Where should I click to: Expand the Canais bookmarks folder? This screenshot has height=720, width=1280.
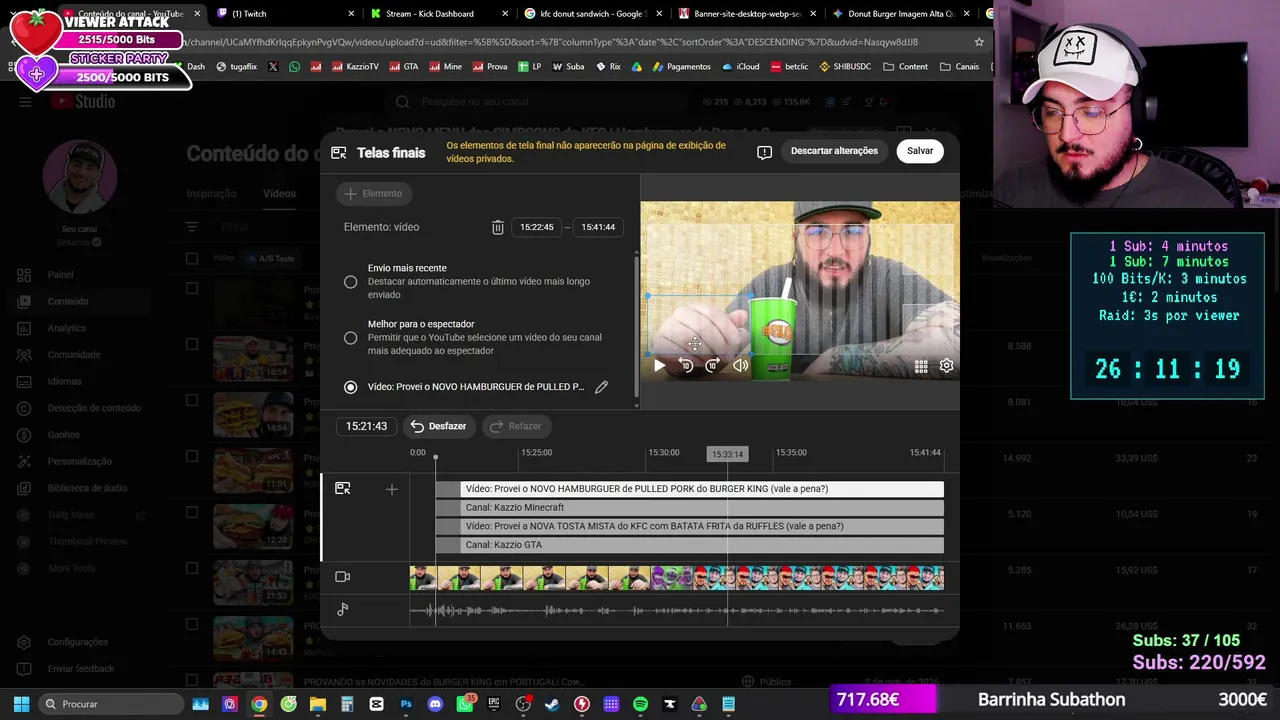959,67
